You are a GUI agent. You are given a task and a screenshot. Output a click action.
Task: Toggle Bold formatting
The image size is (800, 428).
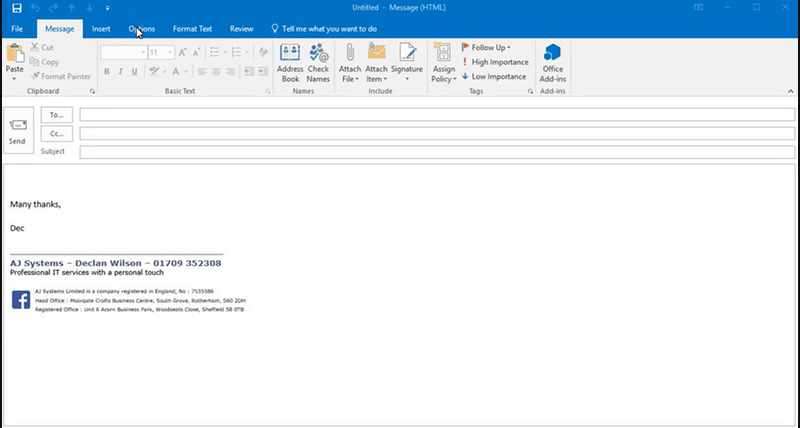[107, 72]
